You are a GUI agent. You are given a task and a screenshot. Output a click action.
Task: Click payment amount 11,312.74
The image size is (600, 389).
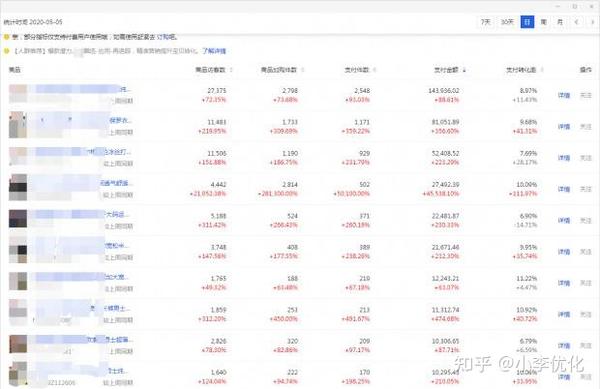point(445,310)
